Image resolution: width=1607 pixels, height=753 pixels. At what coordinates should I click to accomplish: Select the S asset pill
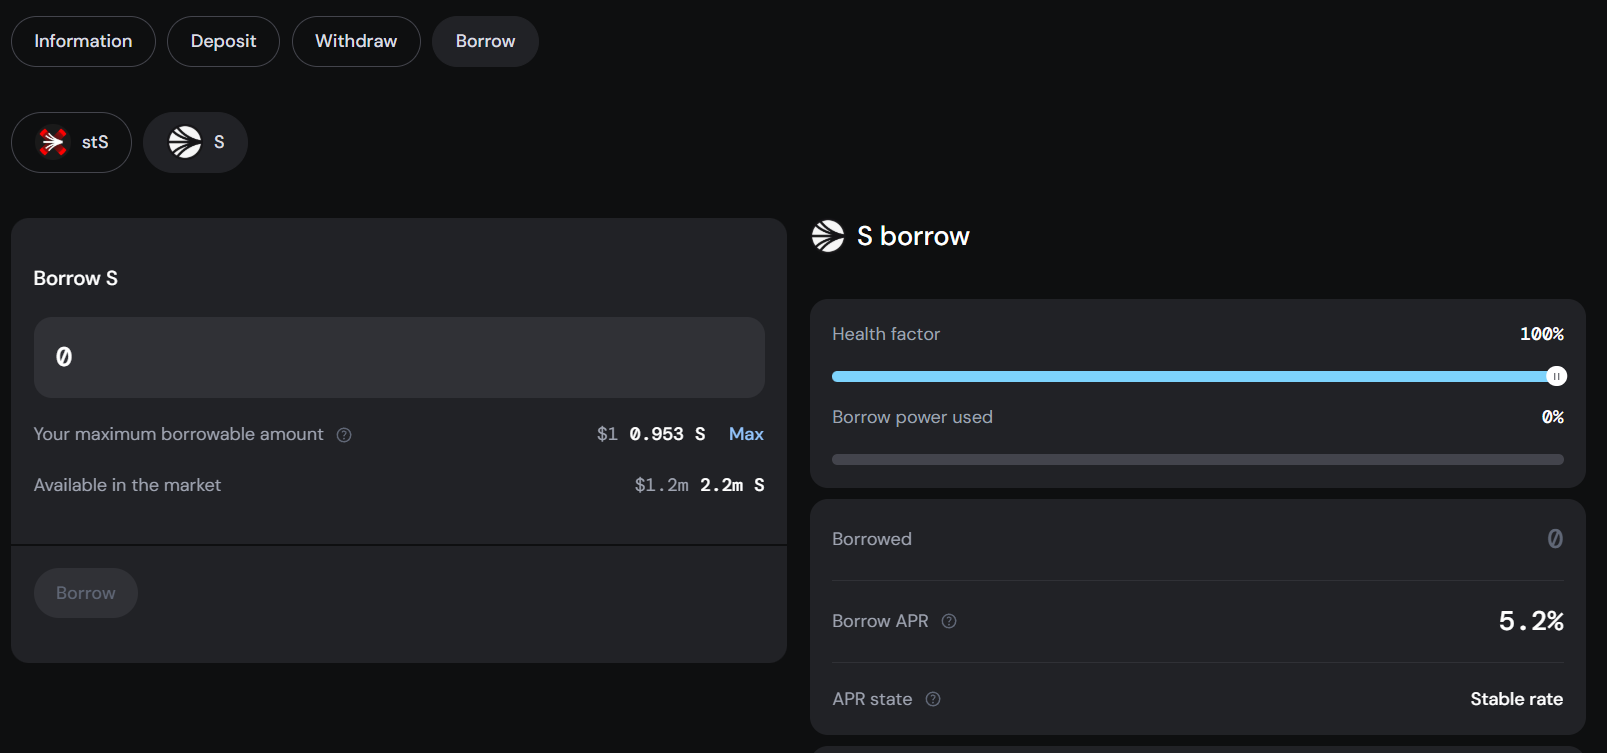[195, 142]
